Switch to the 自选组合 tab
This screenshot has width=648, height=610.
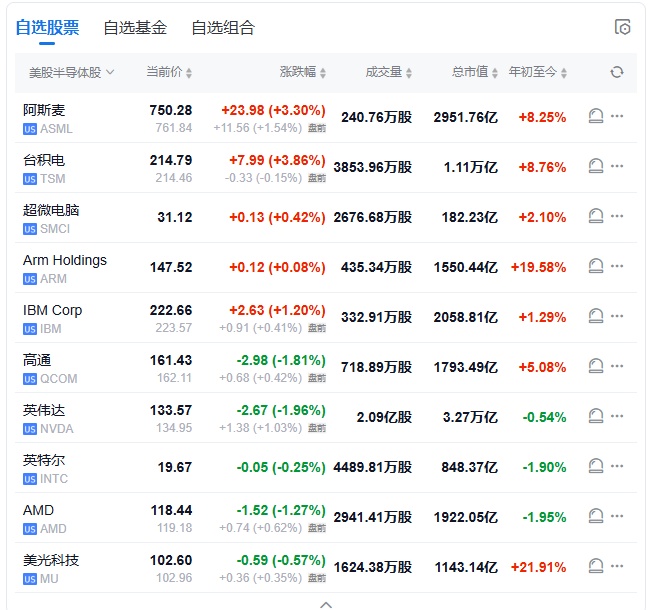point(223,28)
